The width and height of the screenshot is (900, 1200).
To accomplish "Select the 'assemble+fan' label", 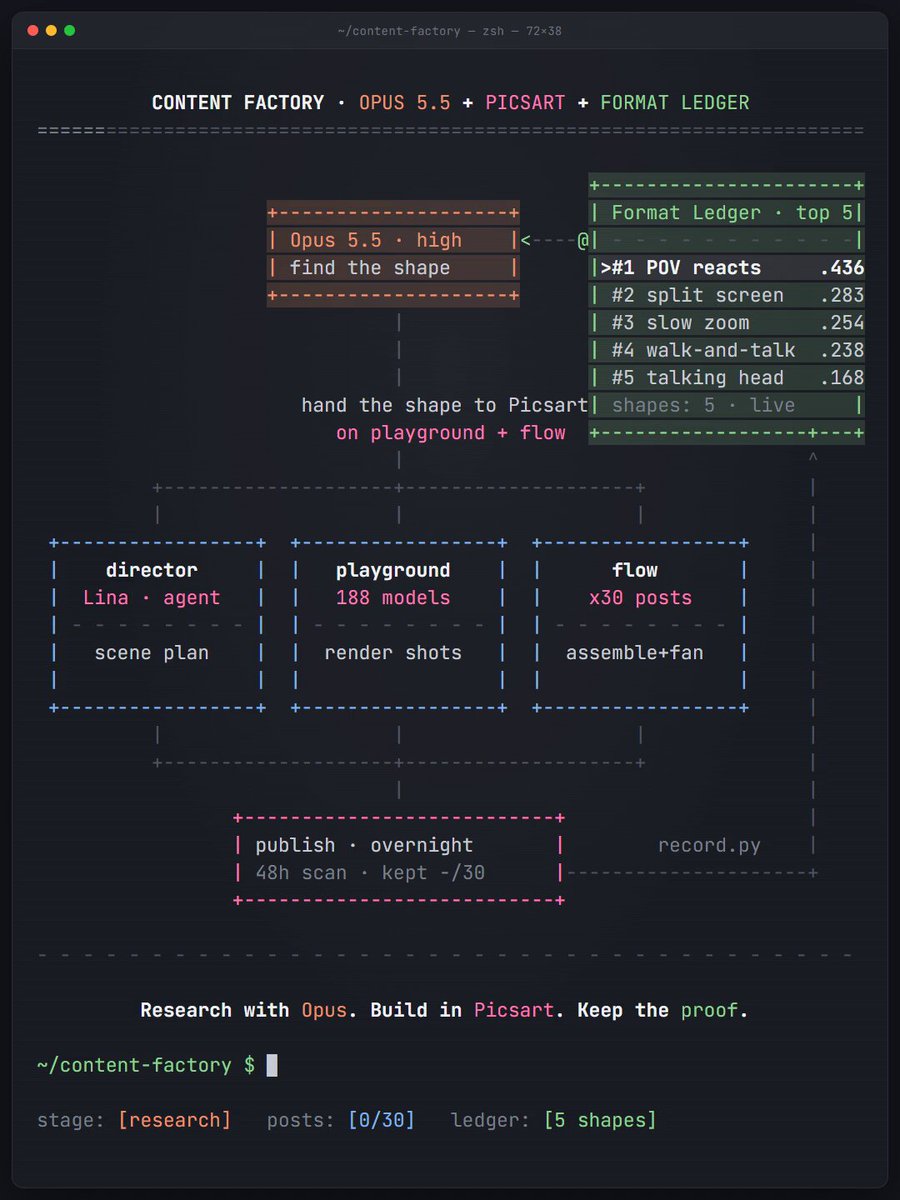I will 635,653.
